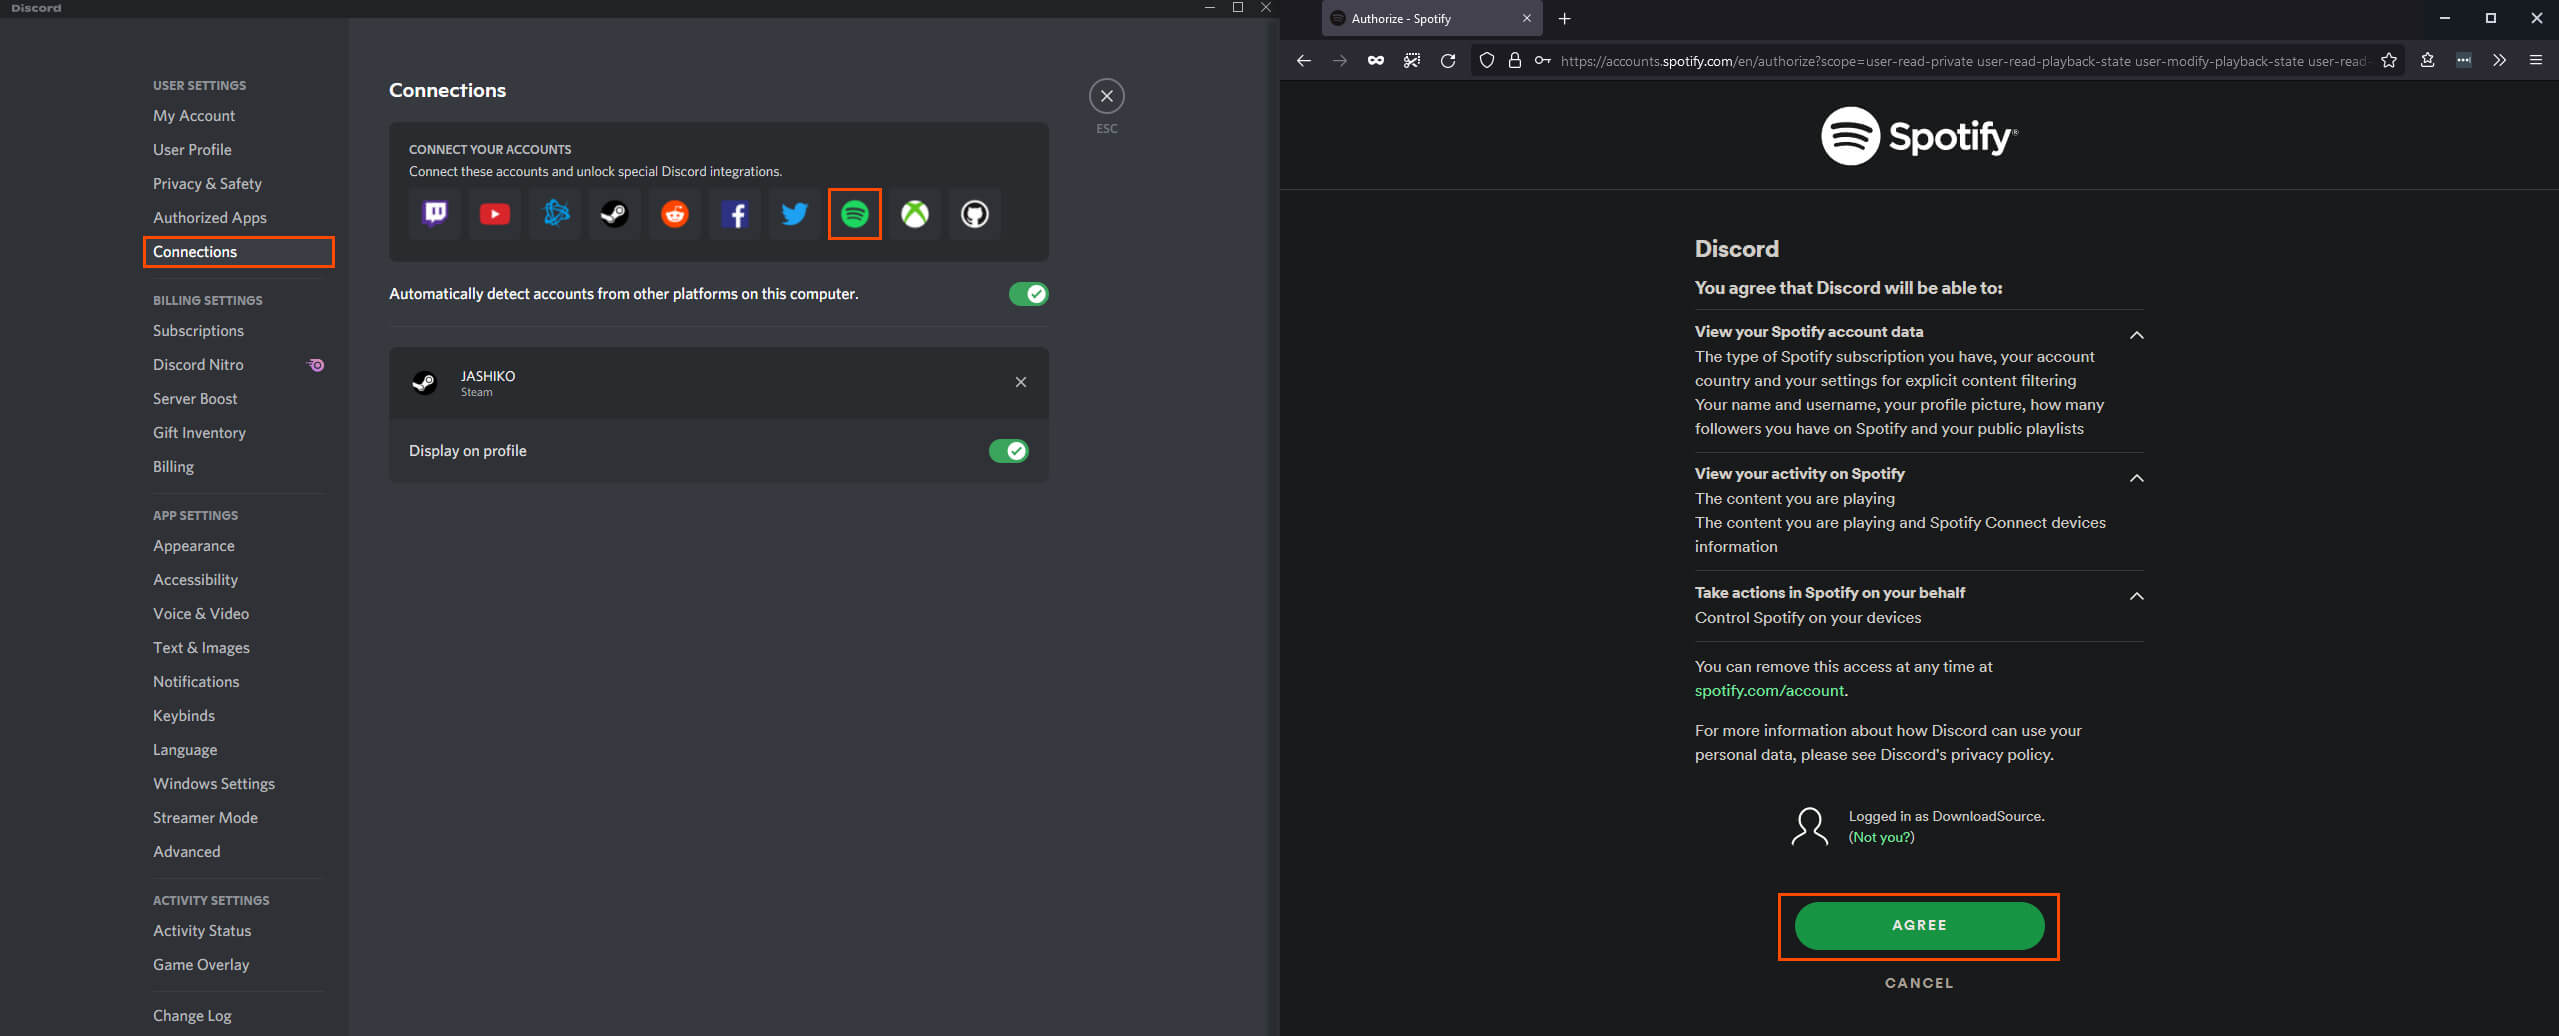Click the Nitro badge icon beside Discord Nitro
The width and height of the screenshot is (2559, 1036).
pyautogui.click(x=316, y=365)
